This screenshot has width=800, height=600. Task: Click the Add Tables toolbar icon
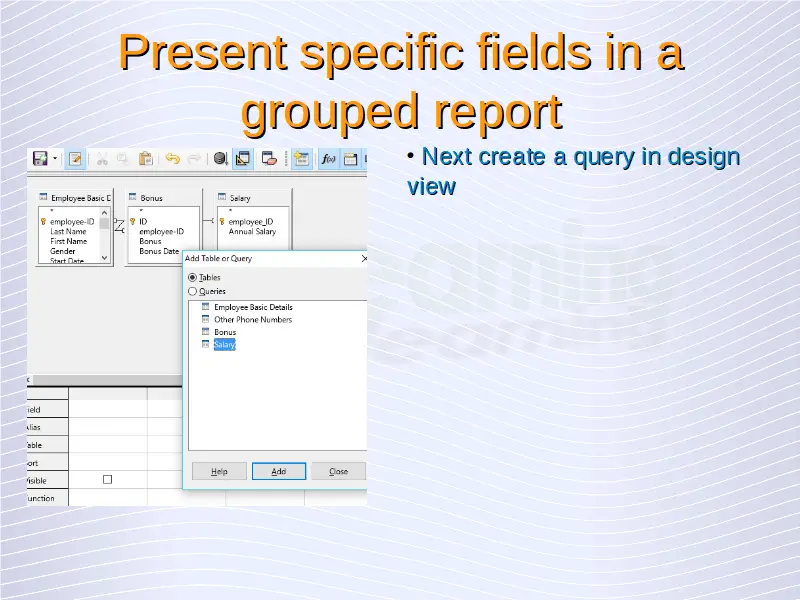pyautogui.click(x=302, y=159)
